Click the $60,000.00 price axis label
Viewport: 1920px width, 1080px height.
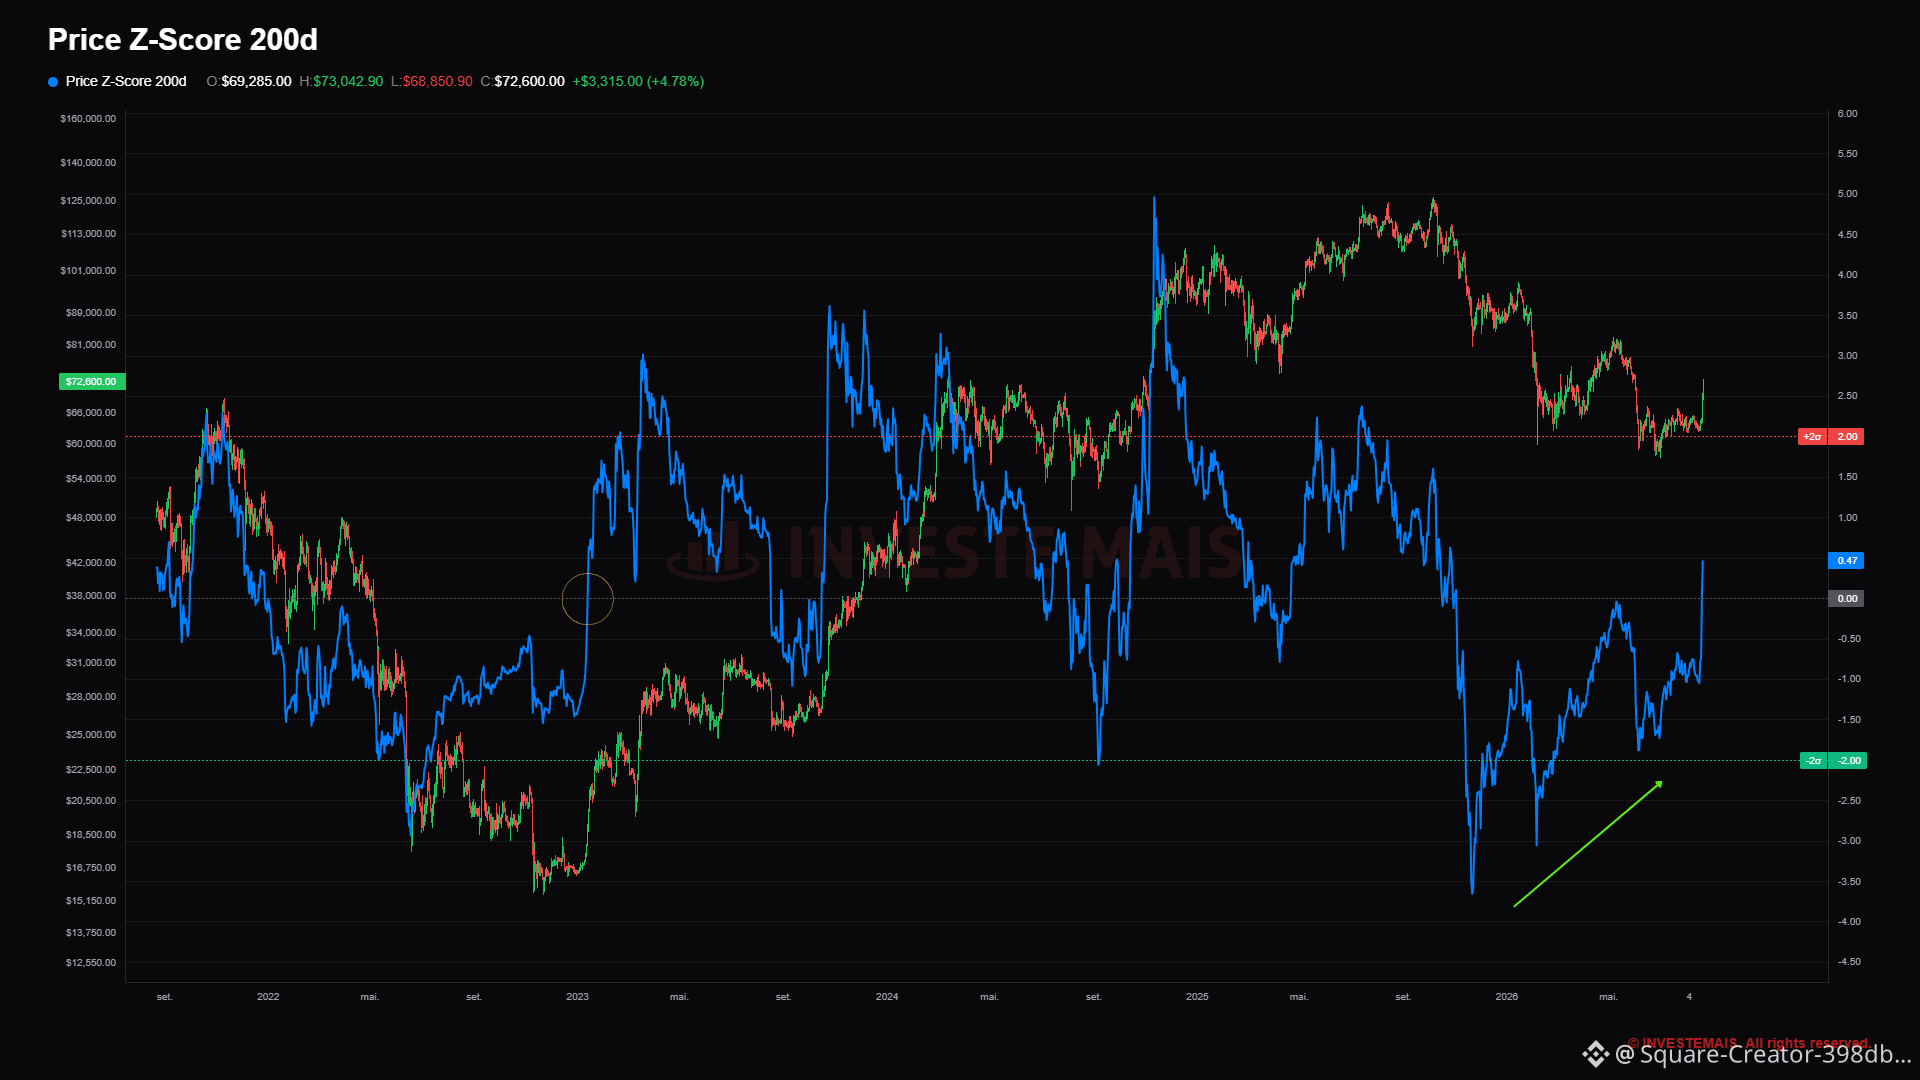point(91,444)
